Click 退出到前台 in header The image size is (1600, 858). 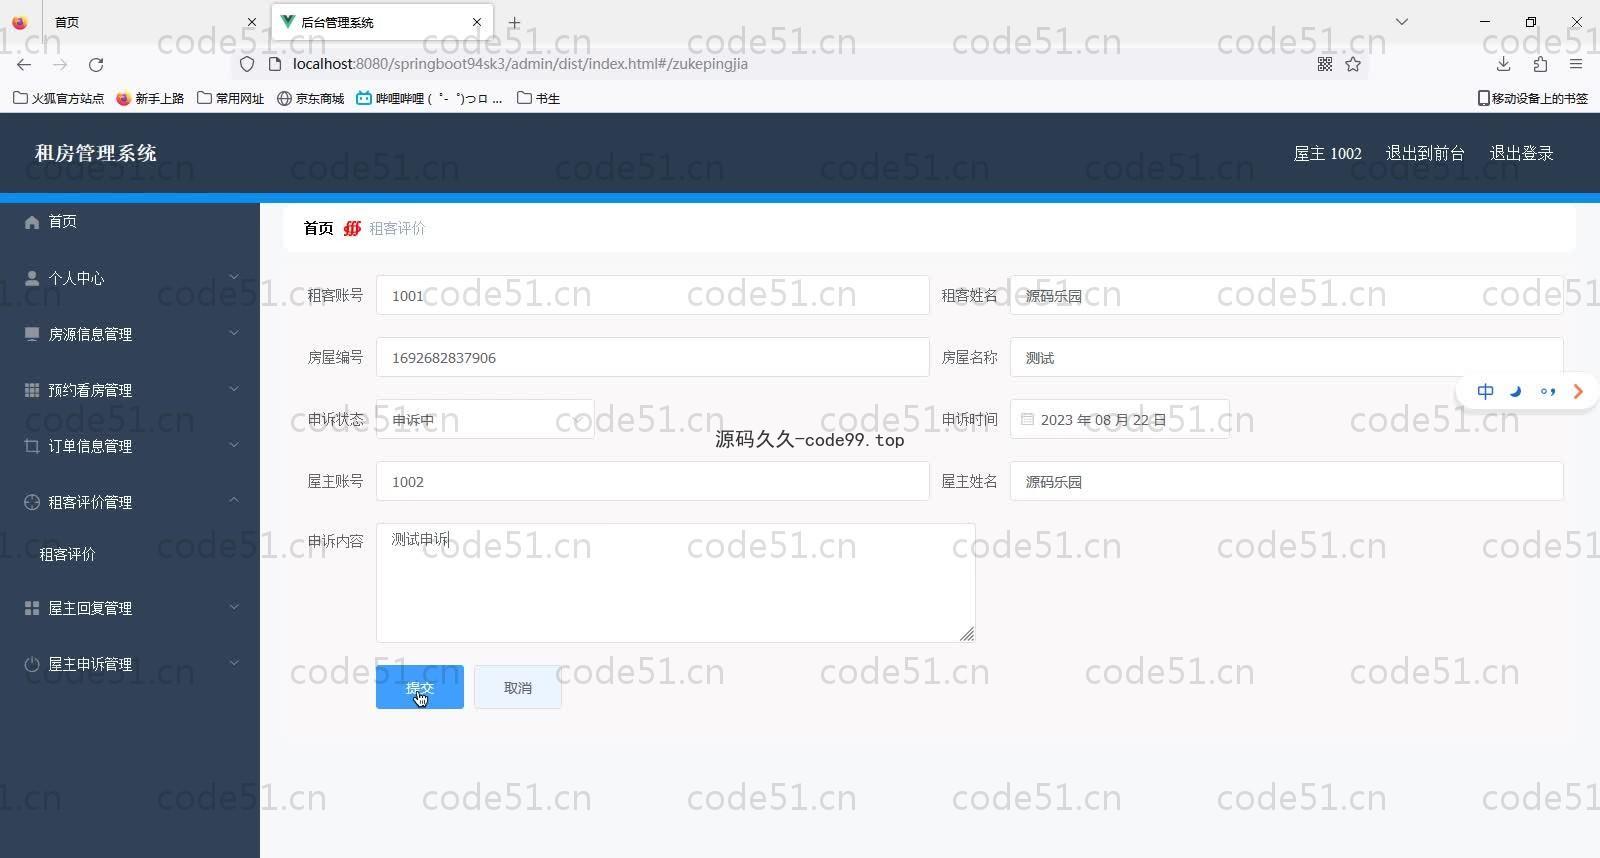point(1425,153)
